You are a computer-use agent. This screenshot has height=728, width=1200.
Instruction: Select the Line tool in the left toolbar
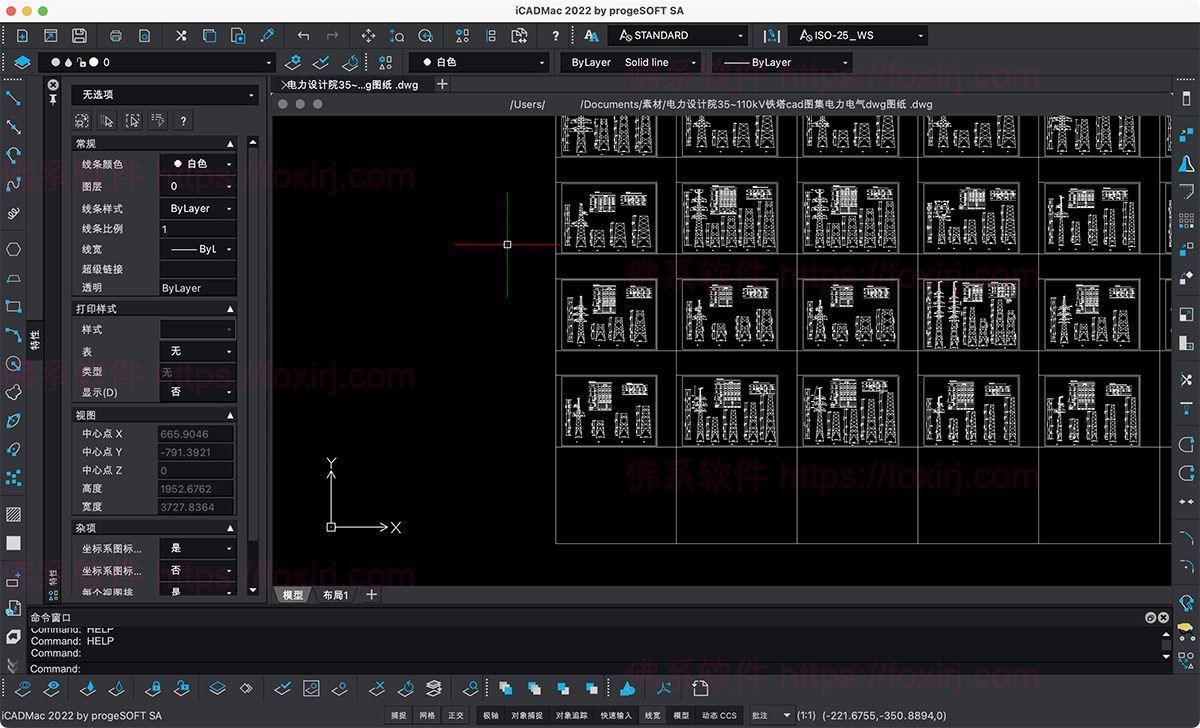point(14,98)
